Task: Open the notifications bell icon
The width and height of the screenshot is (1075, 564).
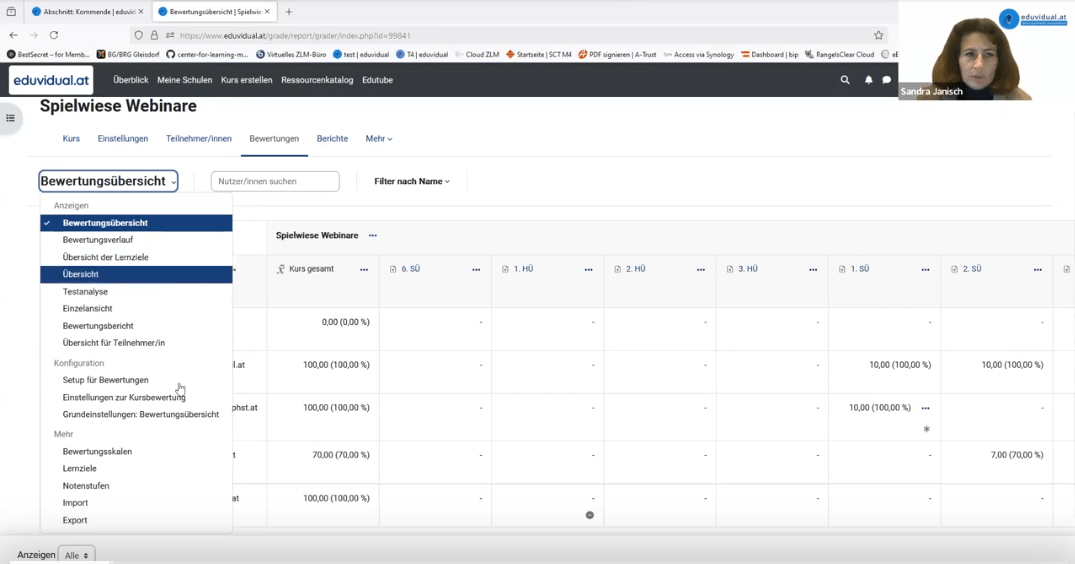Action: 868,80
